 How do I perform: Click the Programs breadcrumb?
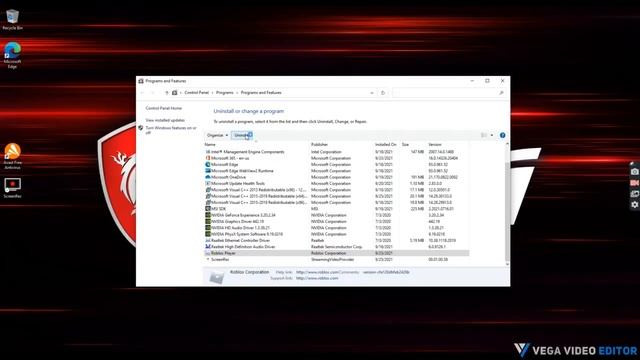click(x=224, y=93)
